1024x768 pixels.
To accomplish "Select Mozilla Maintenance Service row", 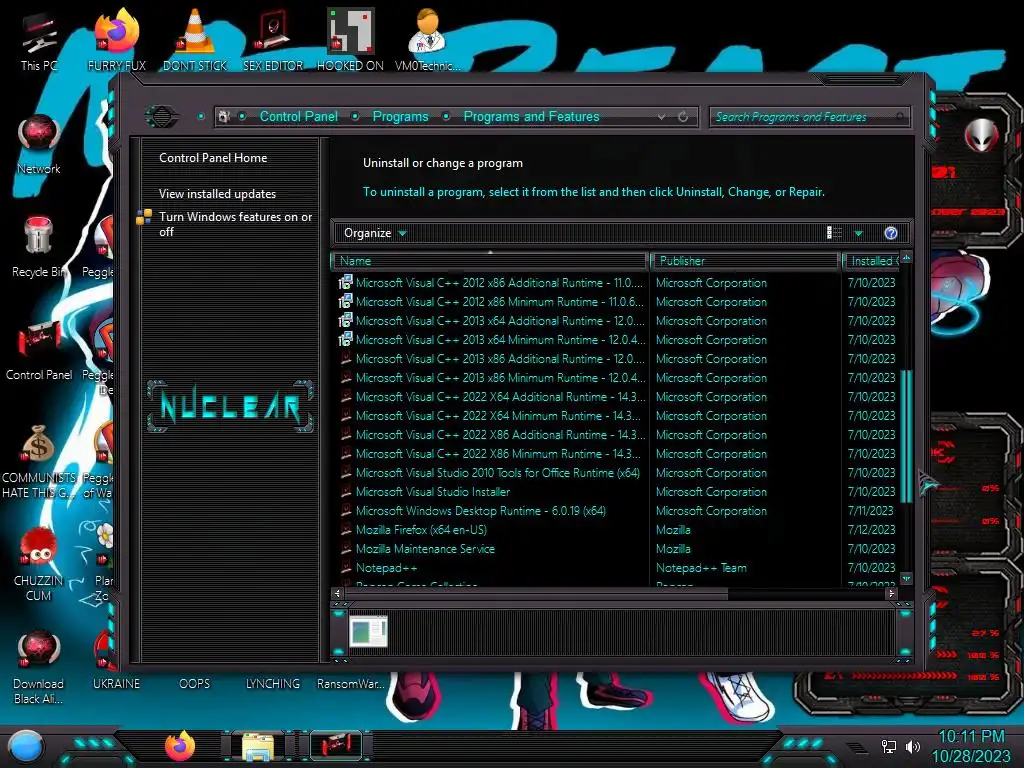I will point(617,549).
